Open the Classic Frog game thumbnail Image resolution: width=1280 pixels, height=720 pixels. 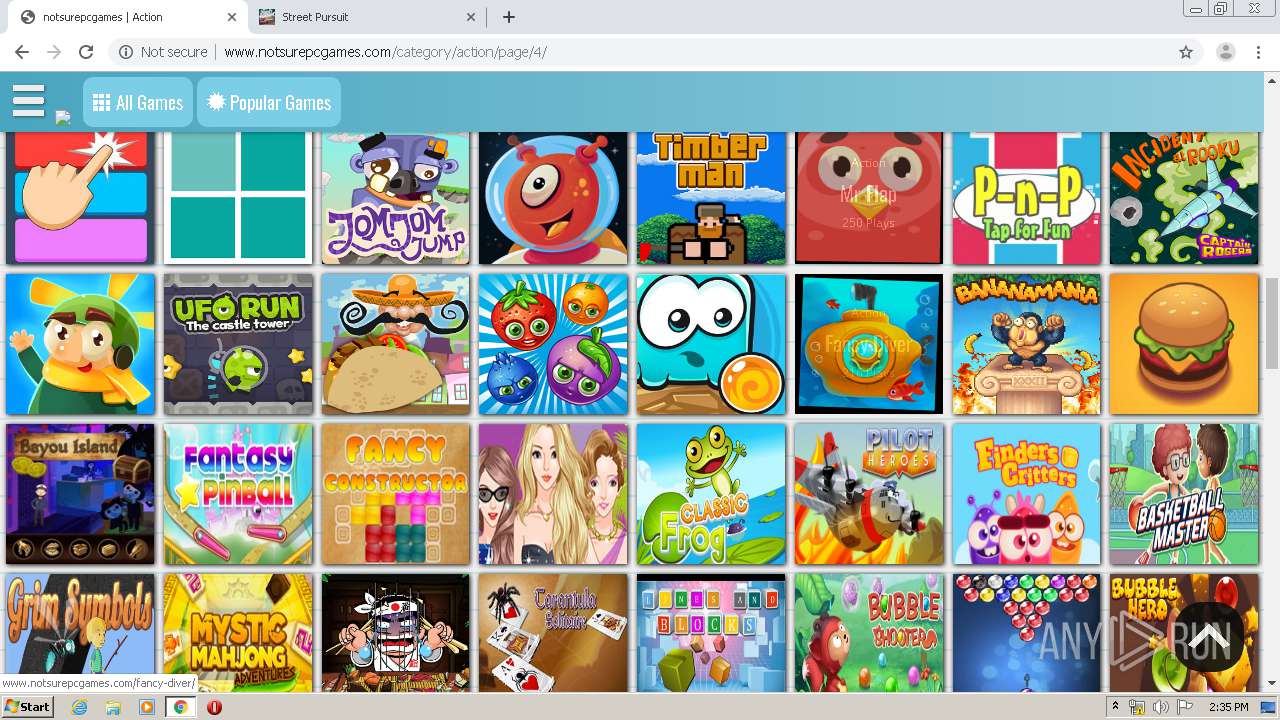711,494
